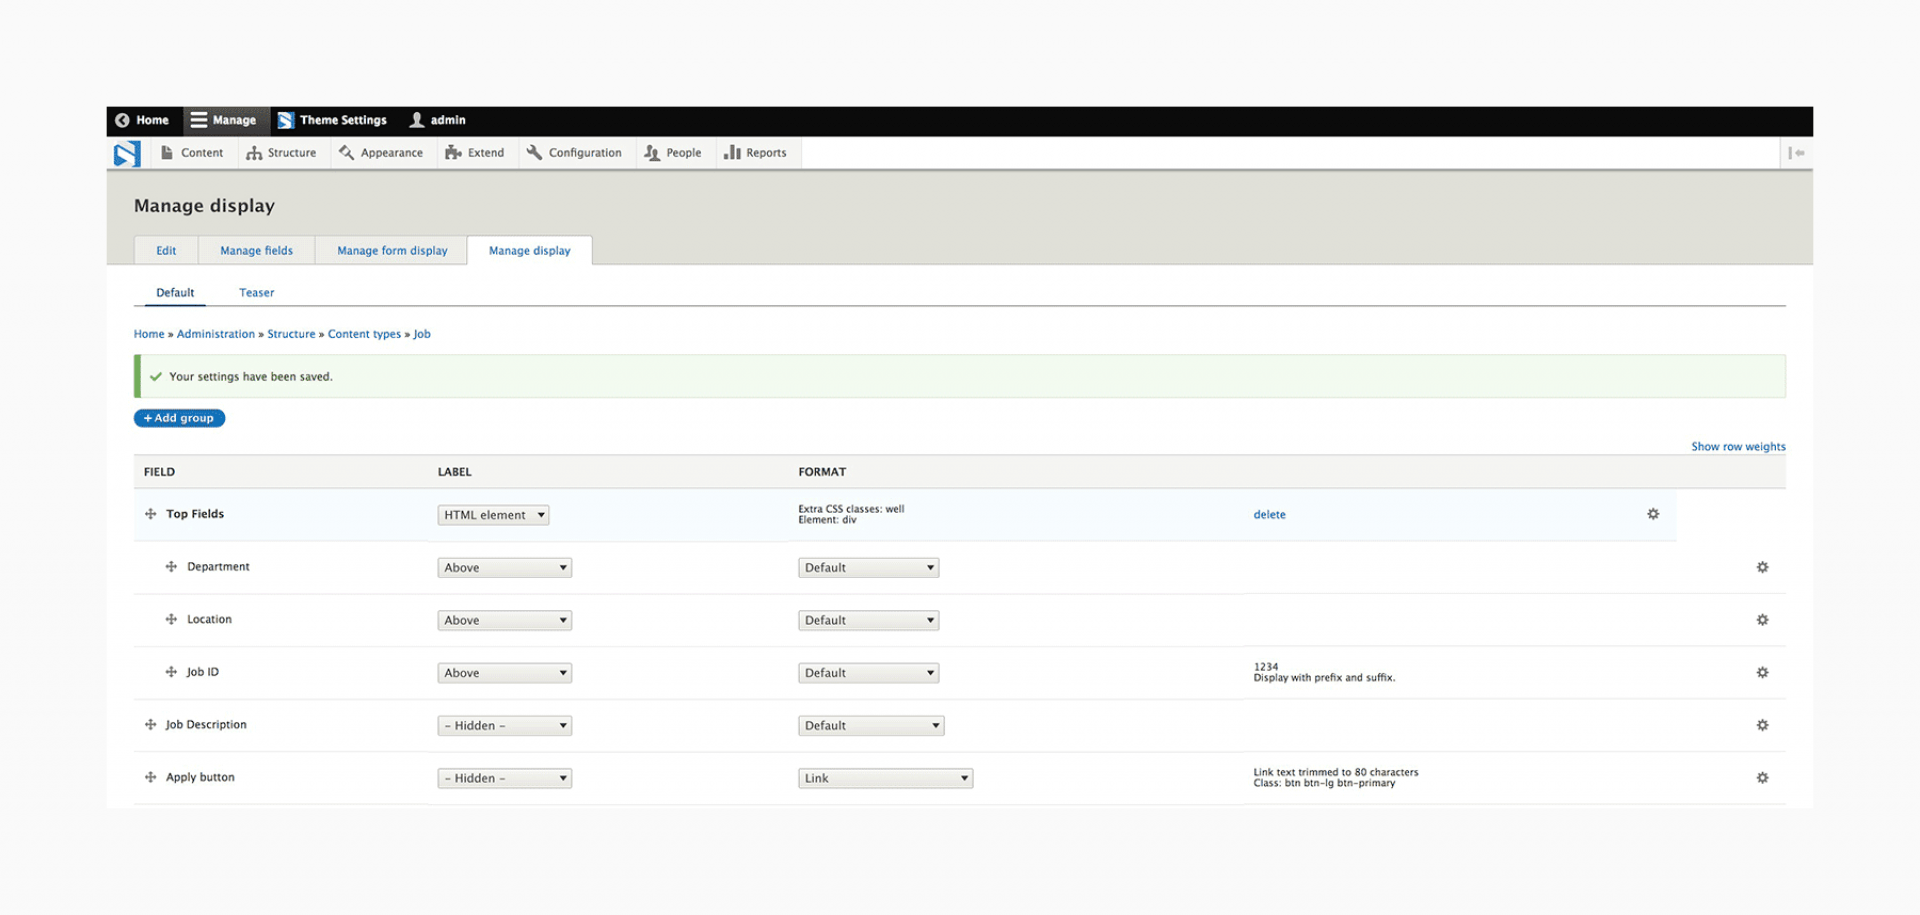Open Content types from the breadcrumb
The image size is (1920, 915).
(x=364, y=333)
